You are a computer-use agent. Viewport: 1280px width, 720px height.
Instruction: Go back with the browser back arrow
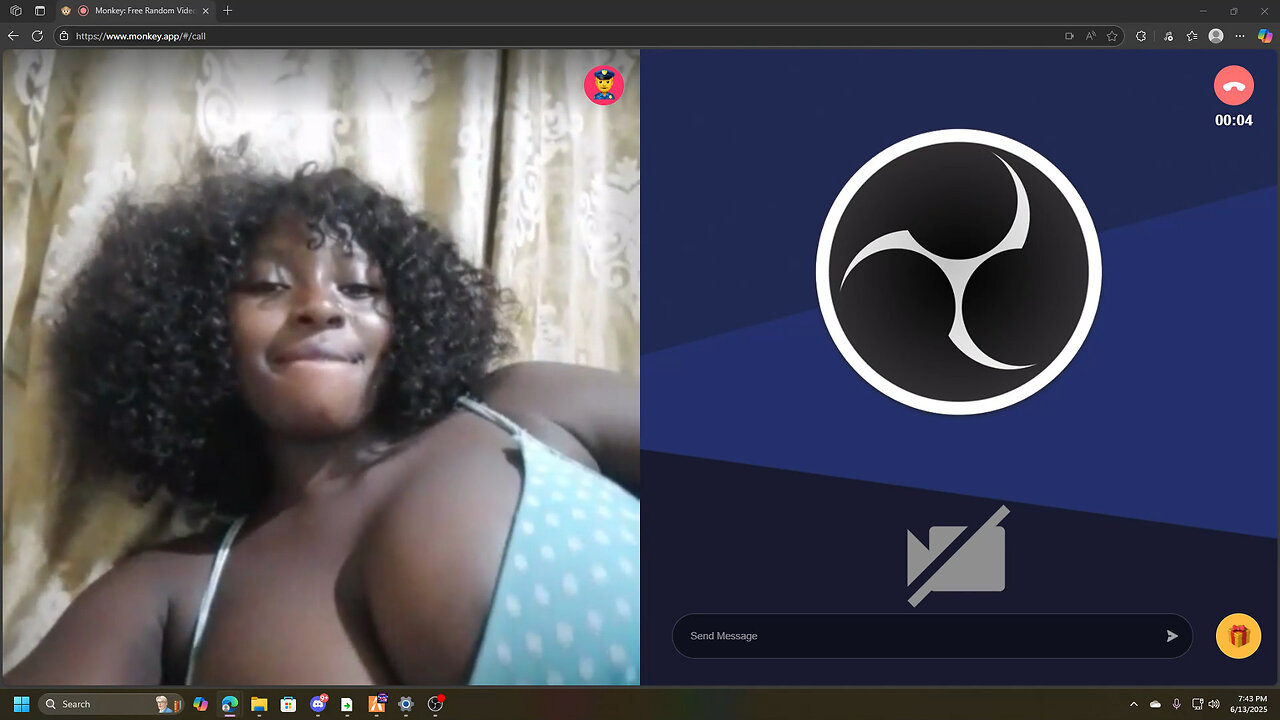[x=14, y=36]
